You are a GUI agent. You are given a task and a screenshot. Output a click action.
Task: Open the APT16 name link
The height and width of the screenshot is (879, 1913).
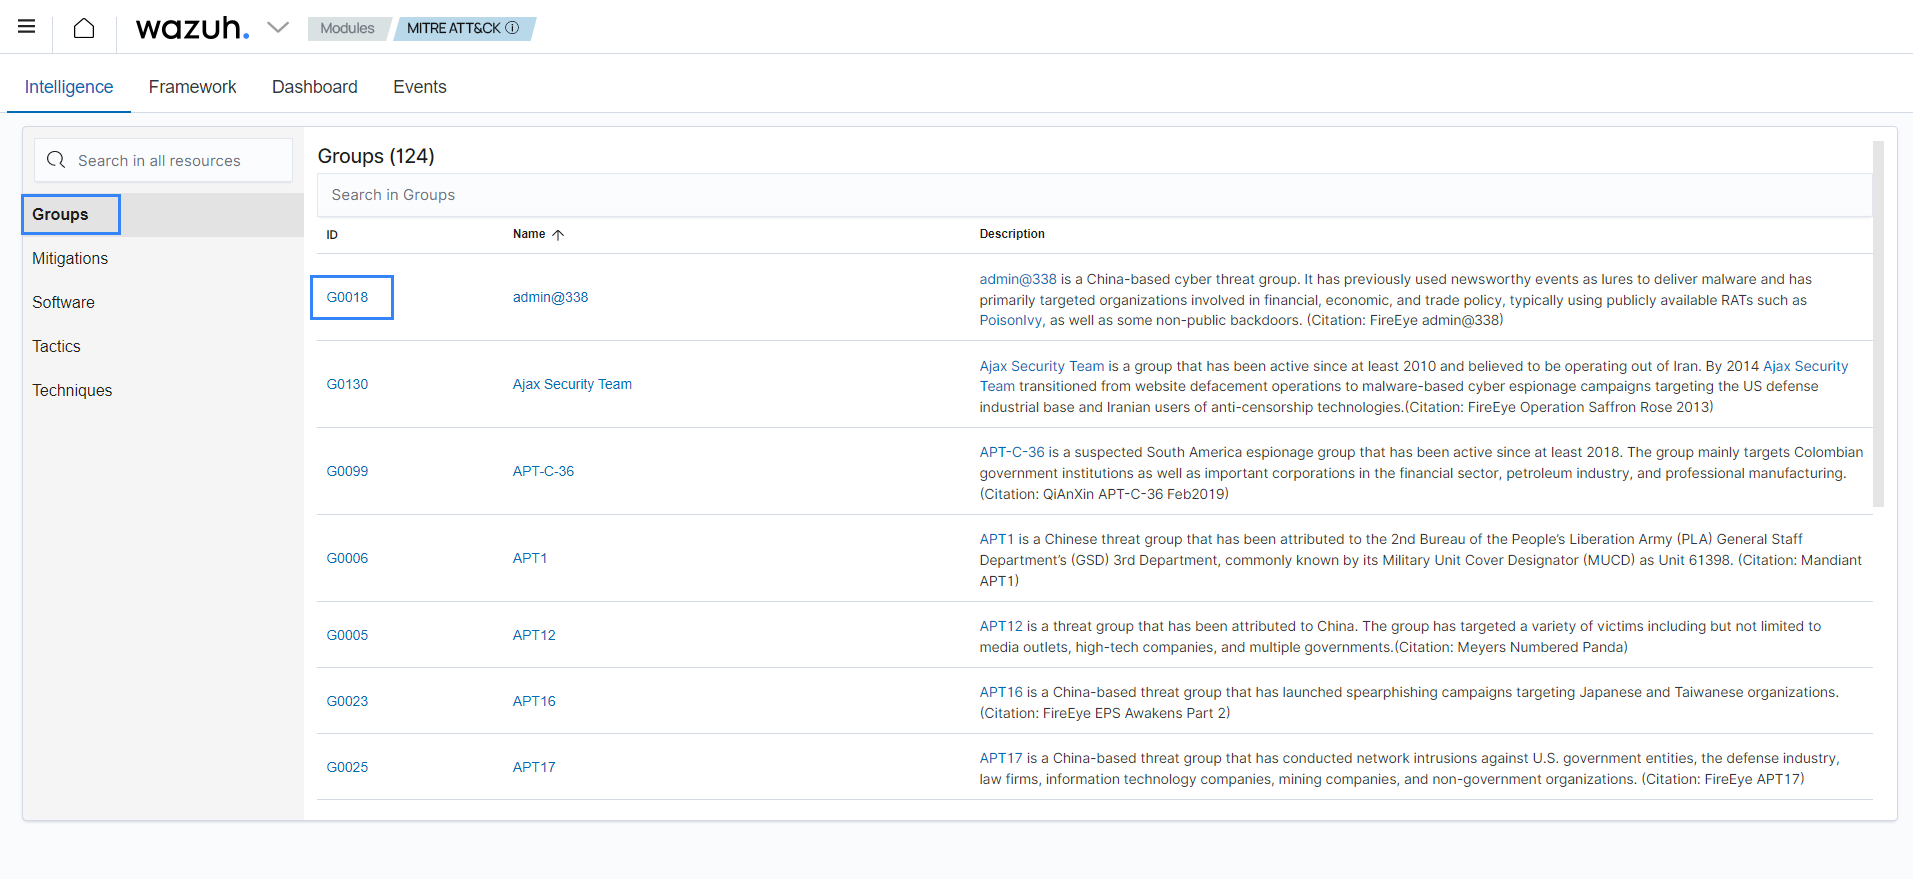click(534, 701)
